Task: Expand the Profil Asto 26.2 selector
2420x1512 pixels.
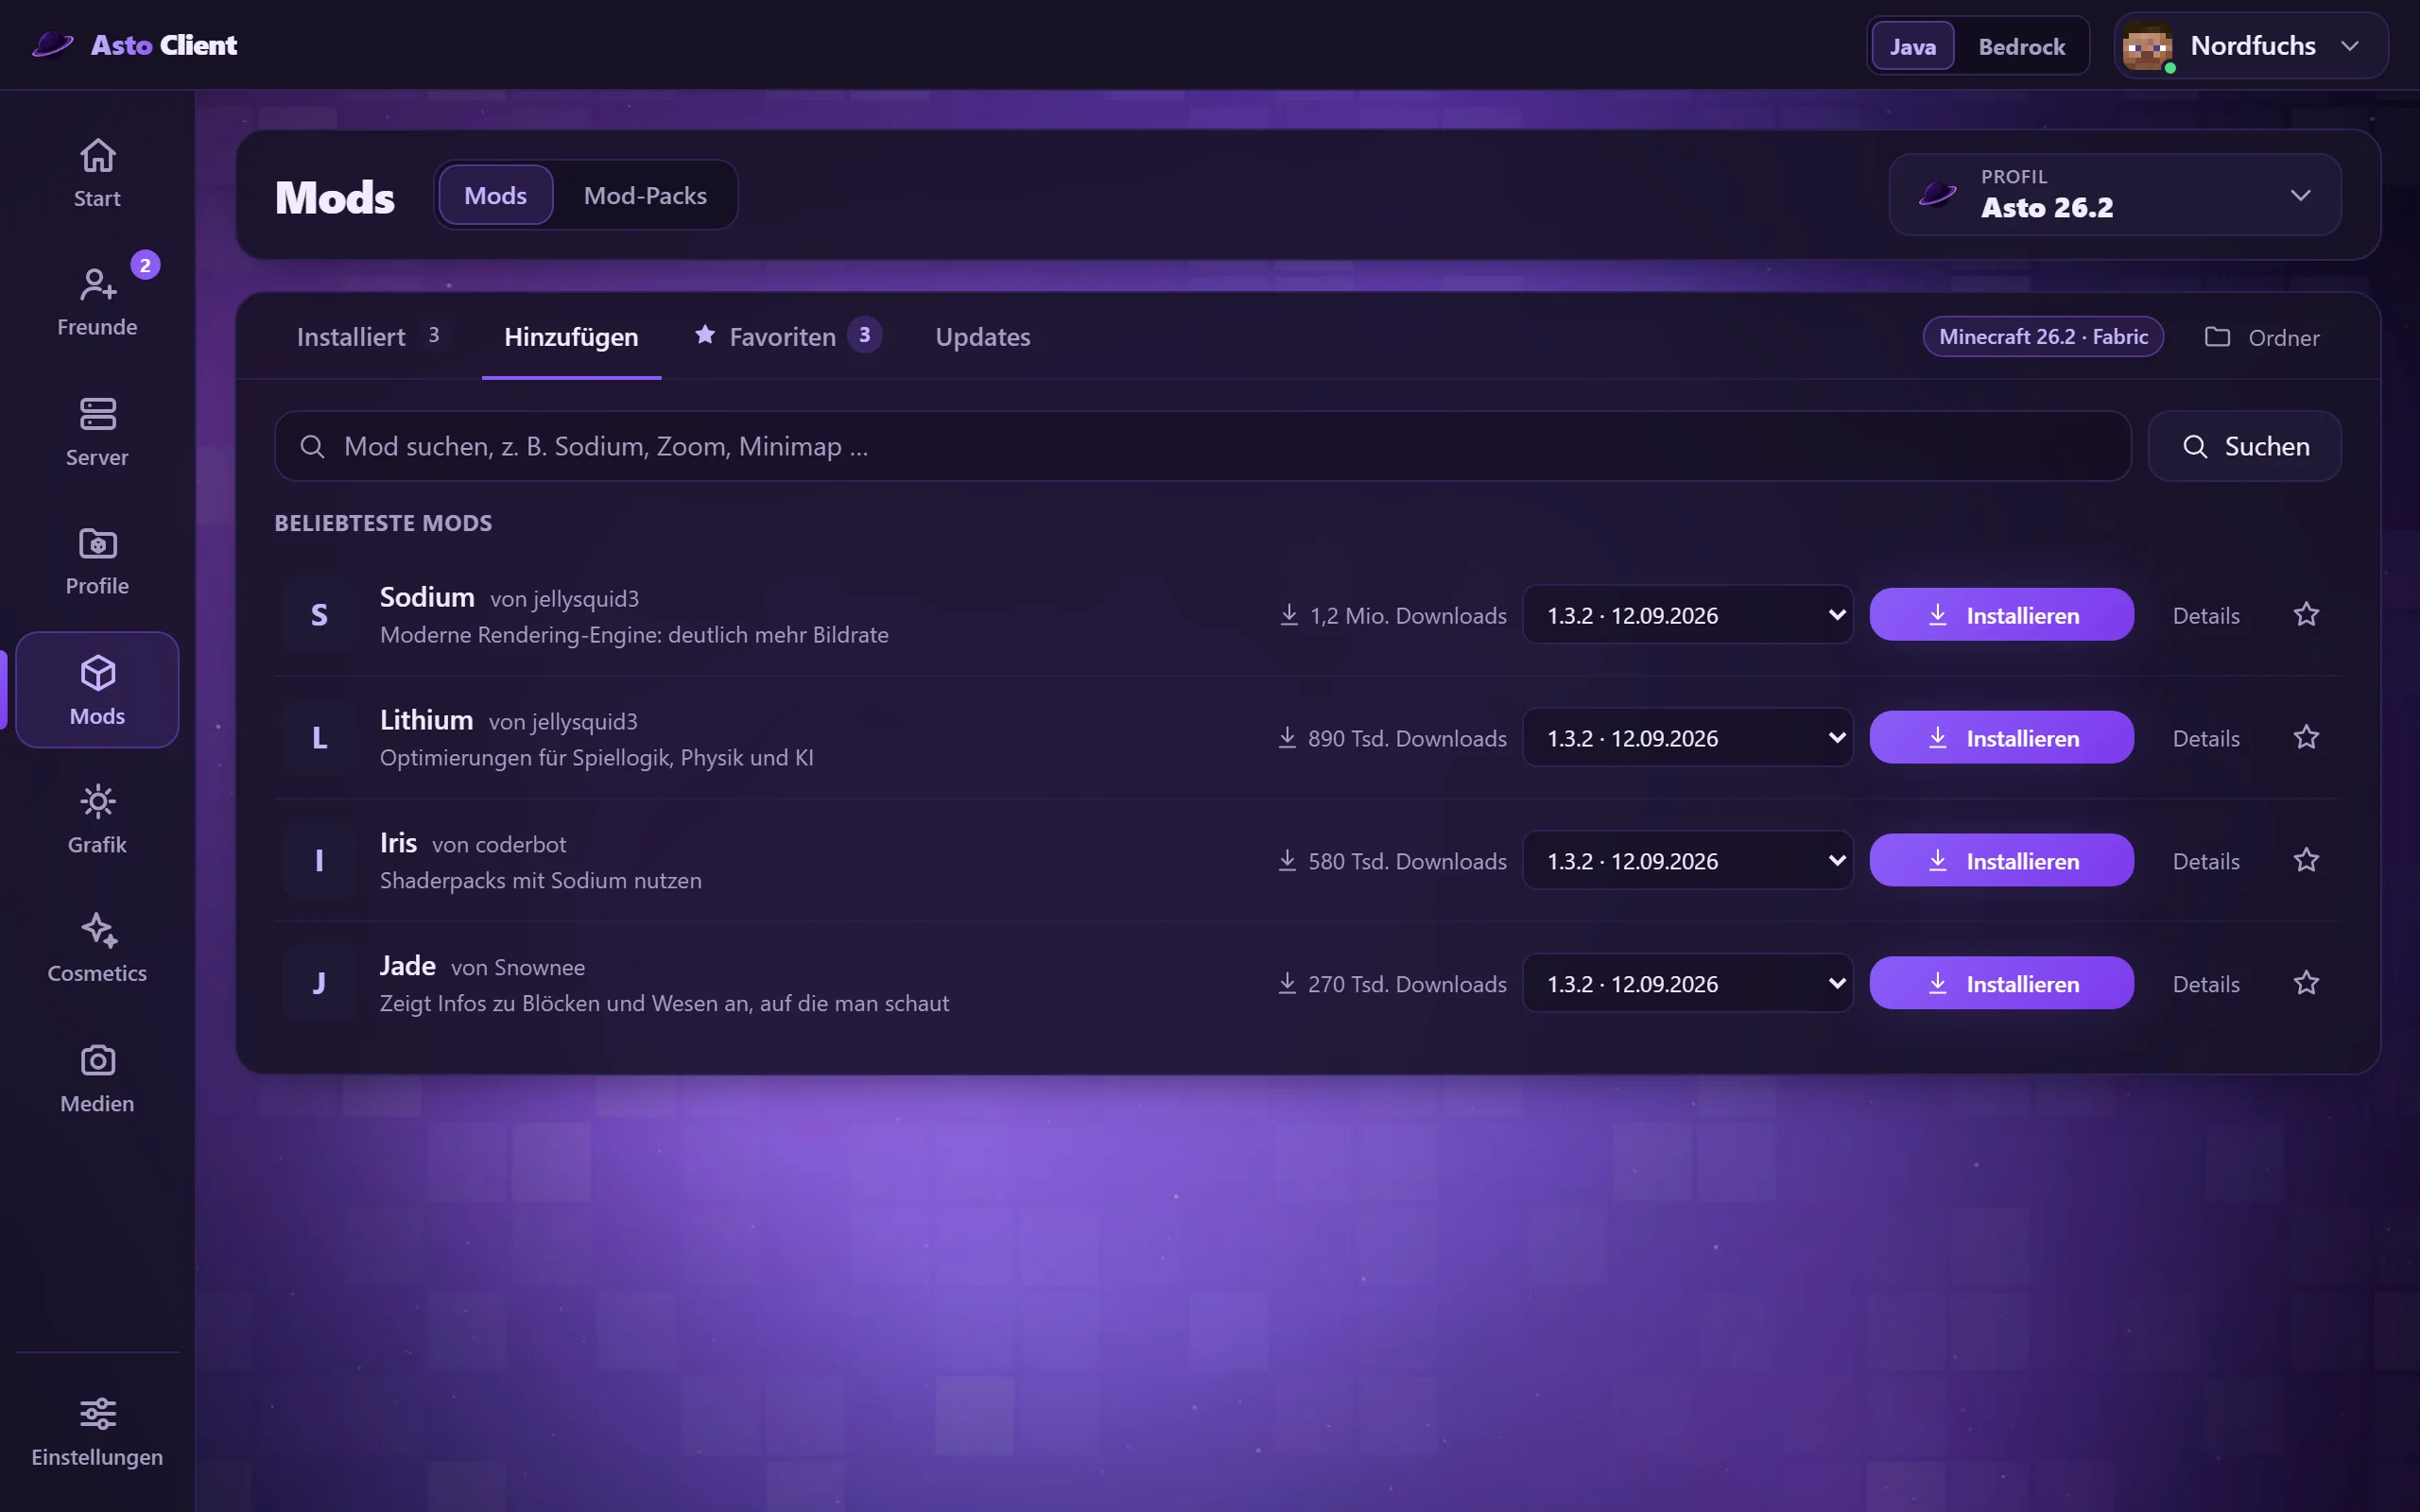Action: (2114, 194)
